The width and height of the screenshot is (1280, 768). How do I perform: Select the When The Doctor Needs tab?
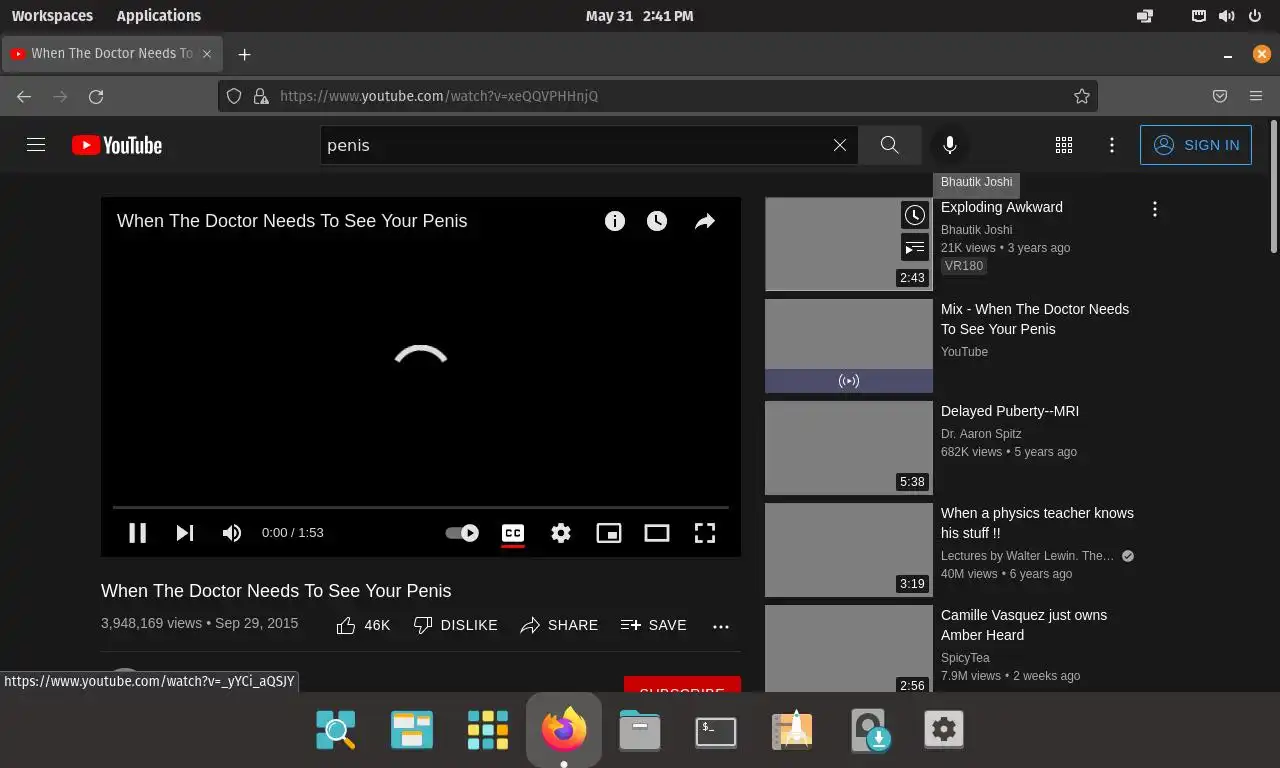tap(111, 54)
